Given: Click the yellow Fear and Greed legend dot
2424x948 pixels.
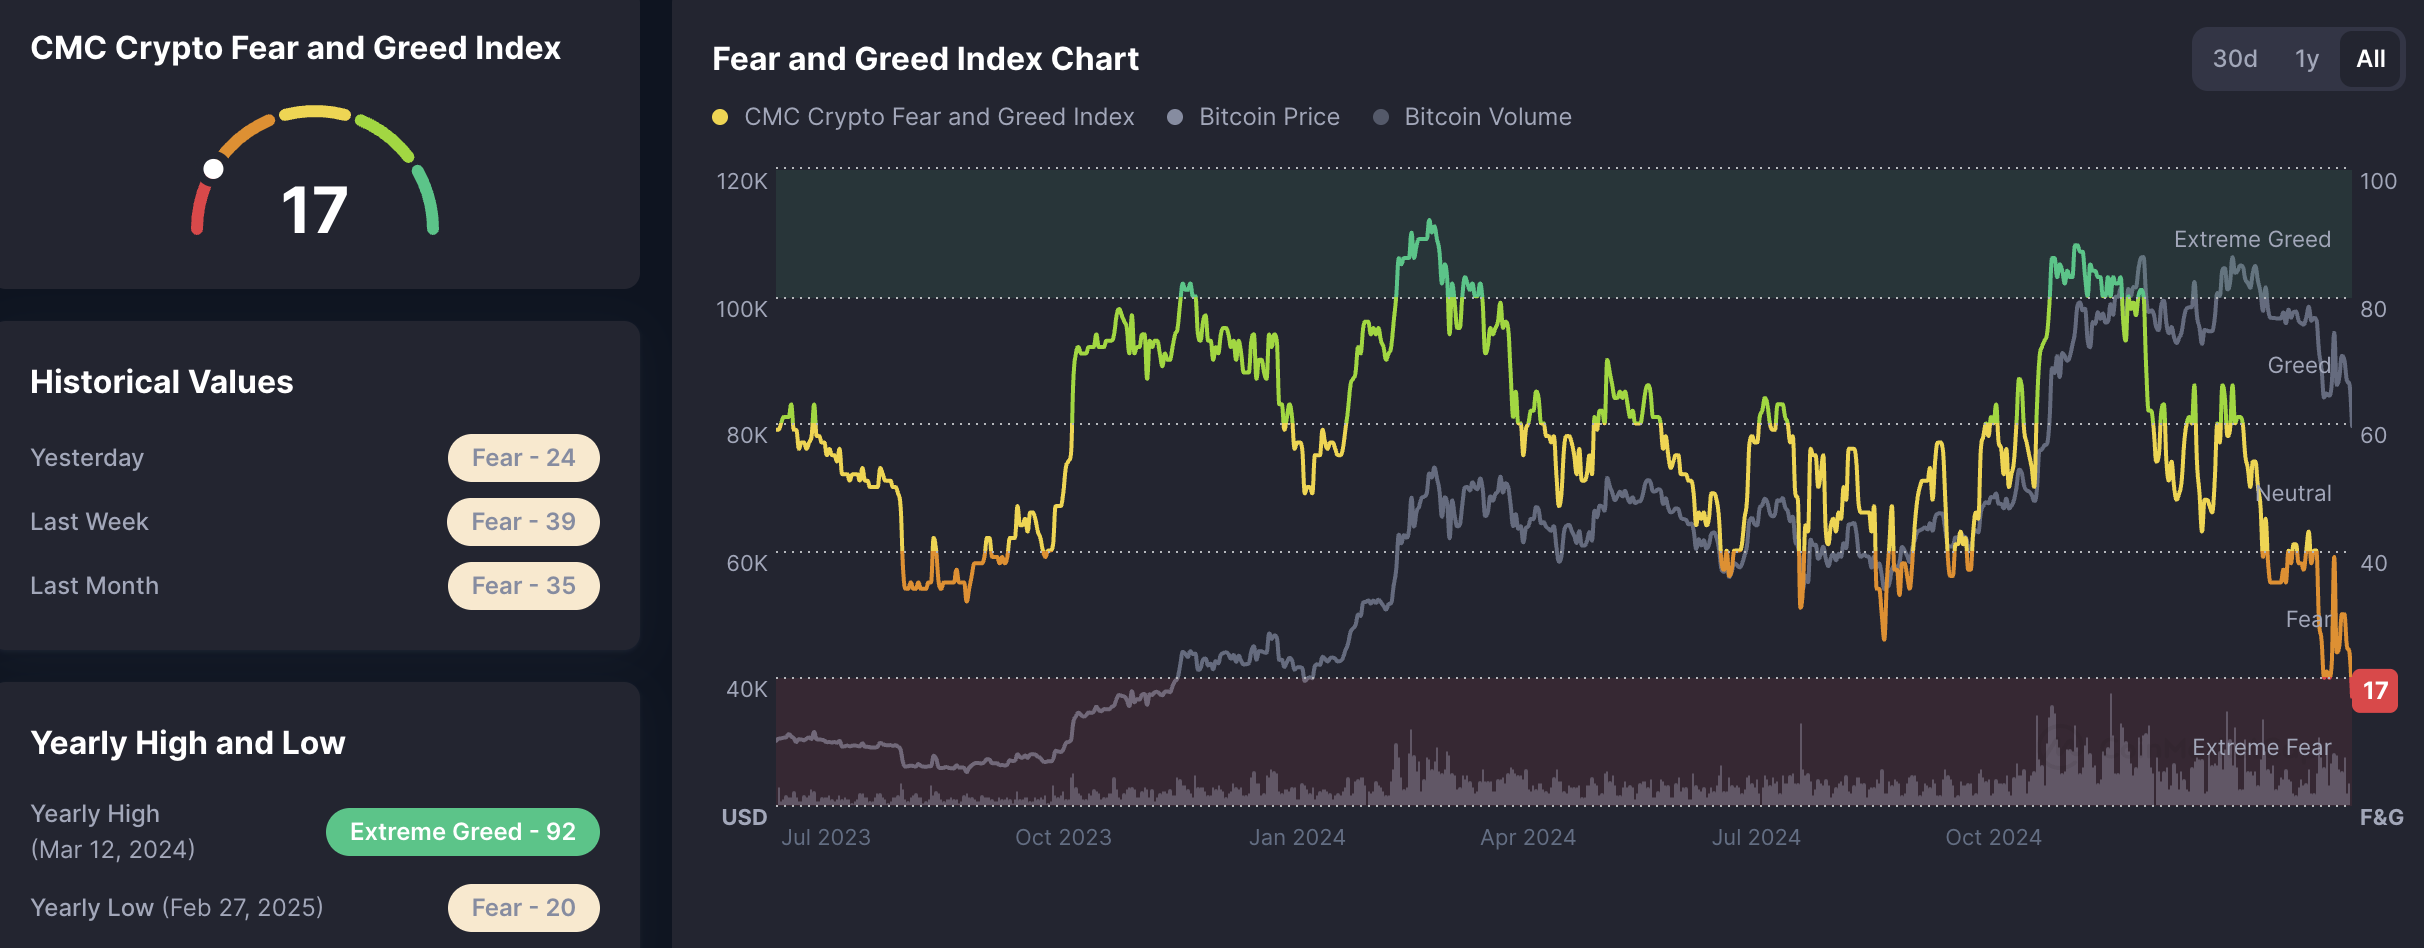Looking at the screenshot, I should [719, 117].
